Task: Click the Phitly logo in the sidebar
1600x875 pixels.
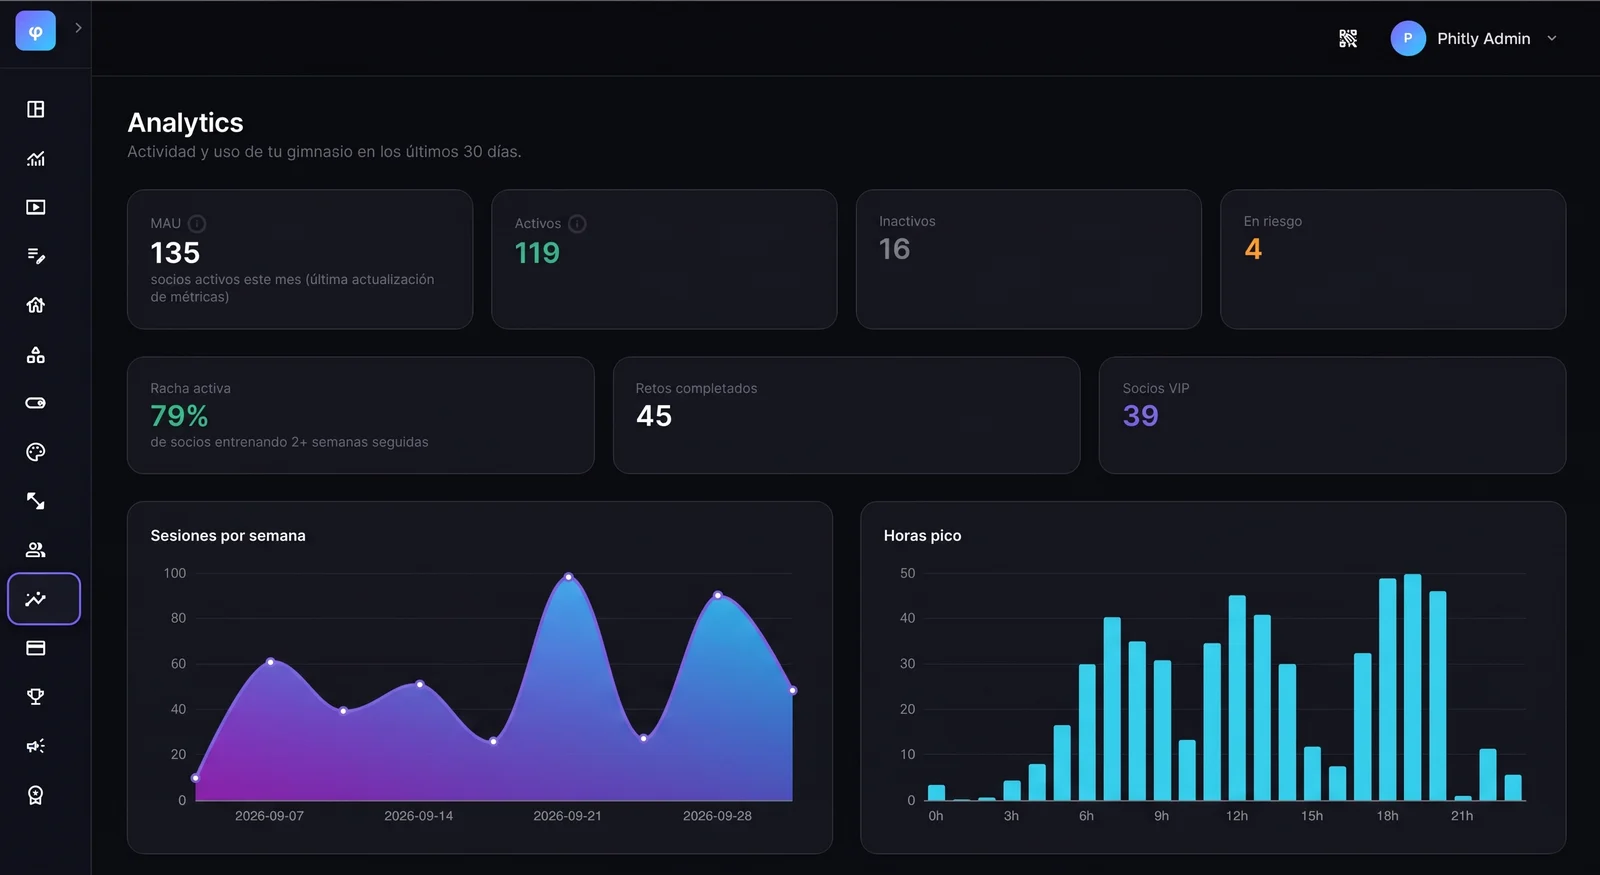Action: click(x=35, y=31)
